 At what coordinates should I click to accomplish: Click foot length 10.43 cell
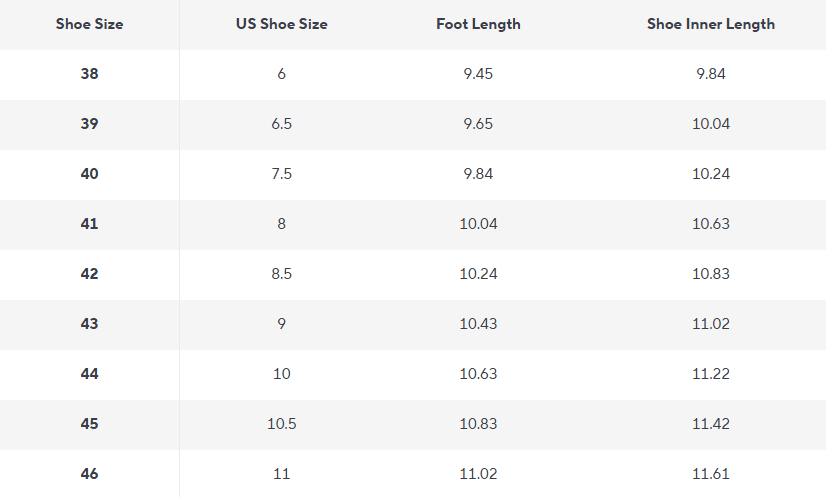(x=478, y=324)
